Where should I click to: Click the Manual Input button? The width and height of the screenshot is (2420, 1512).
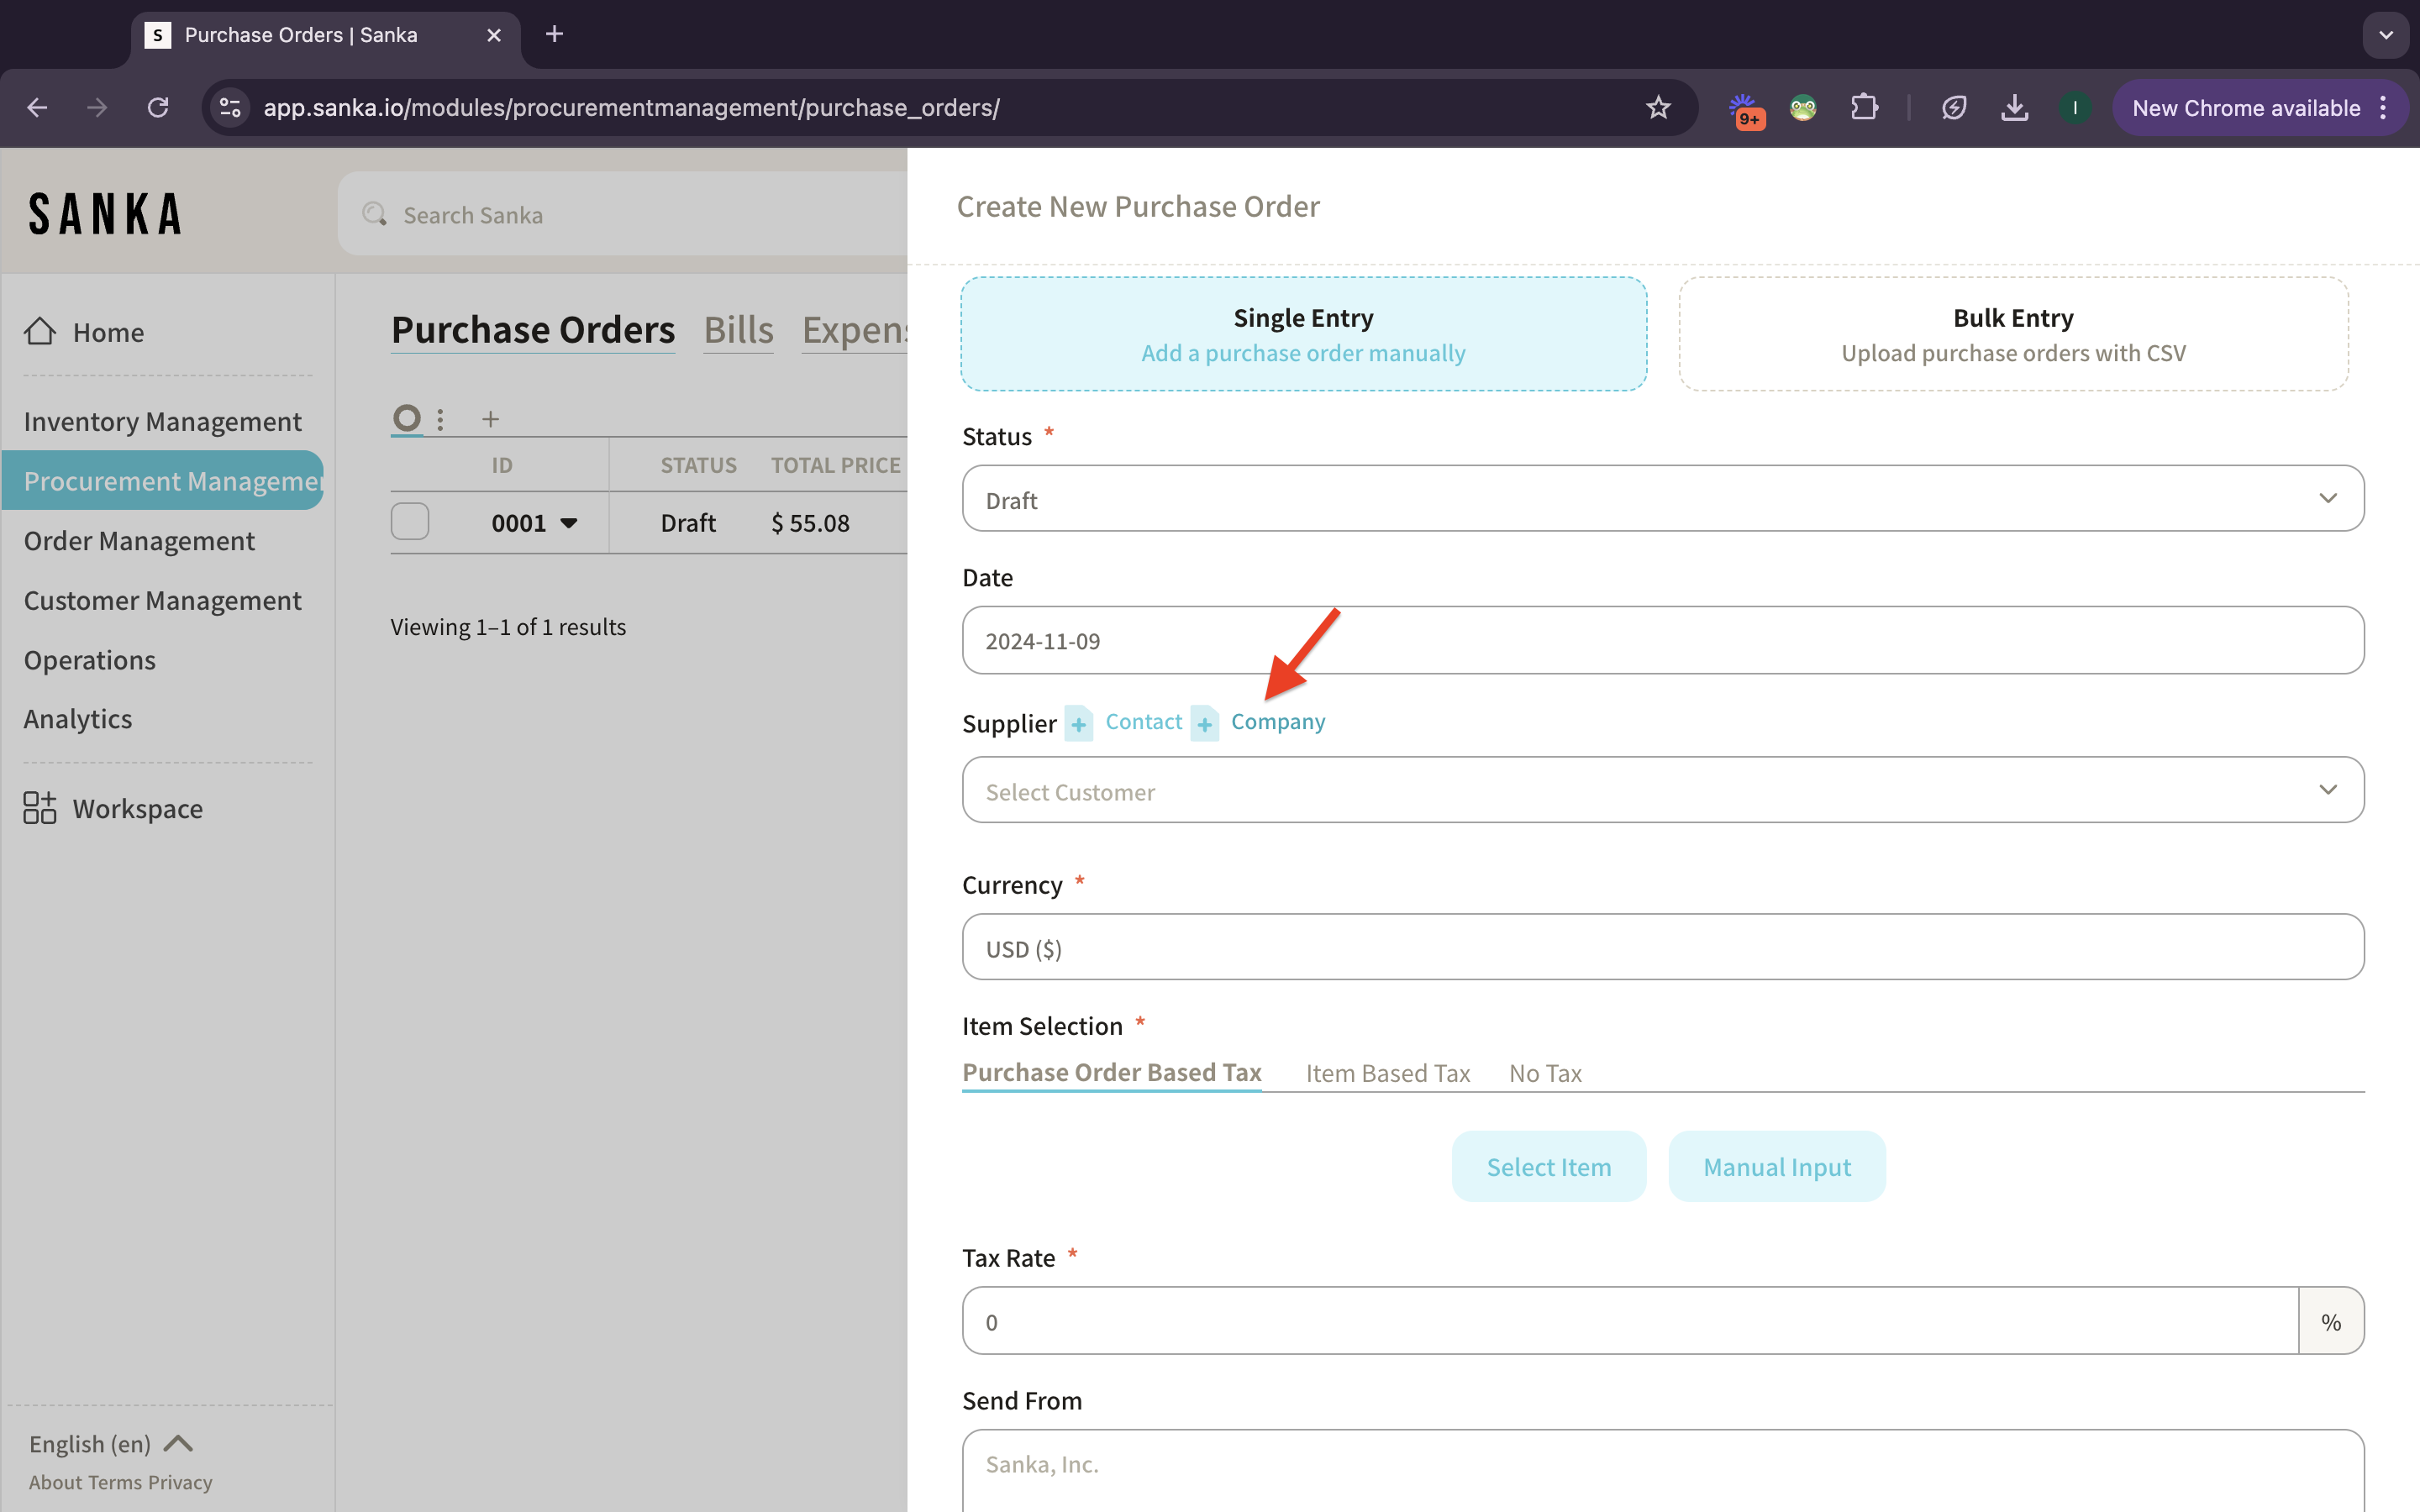1776,1166
